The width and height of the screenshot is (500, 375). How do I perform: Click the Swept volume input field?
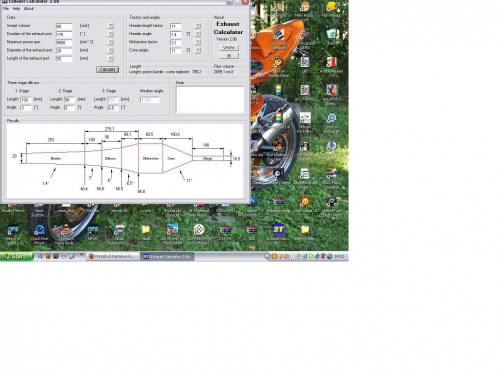pyautogui.click(x=64, y=26)
